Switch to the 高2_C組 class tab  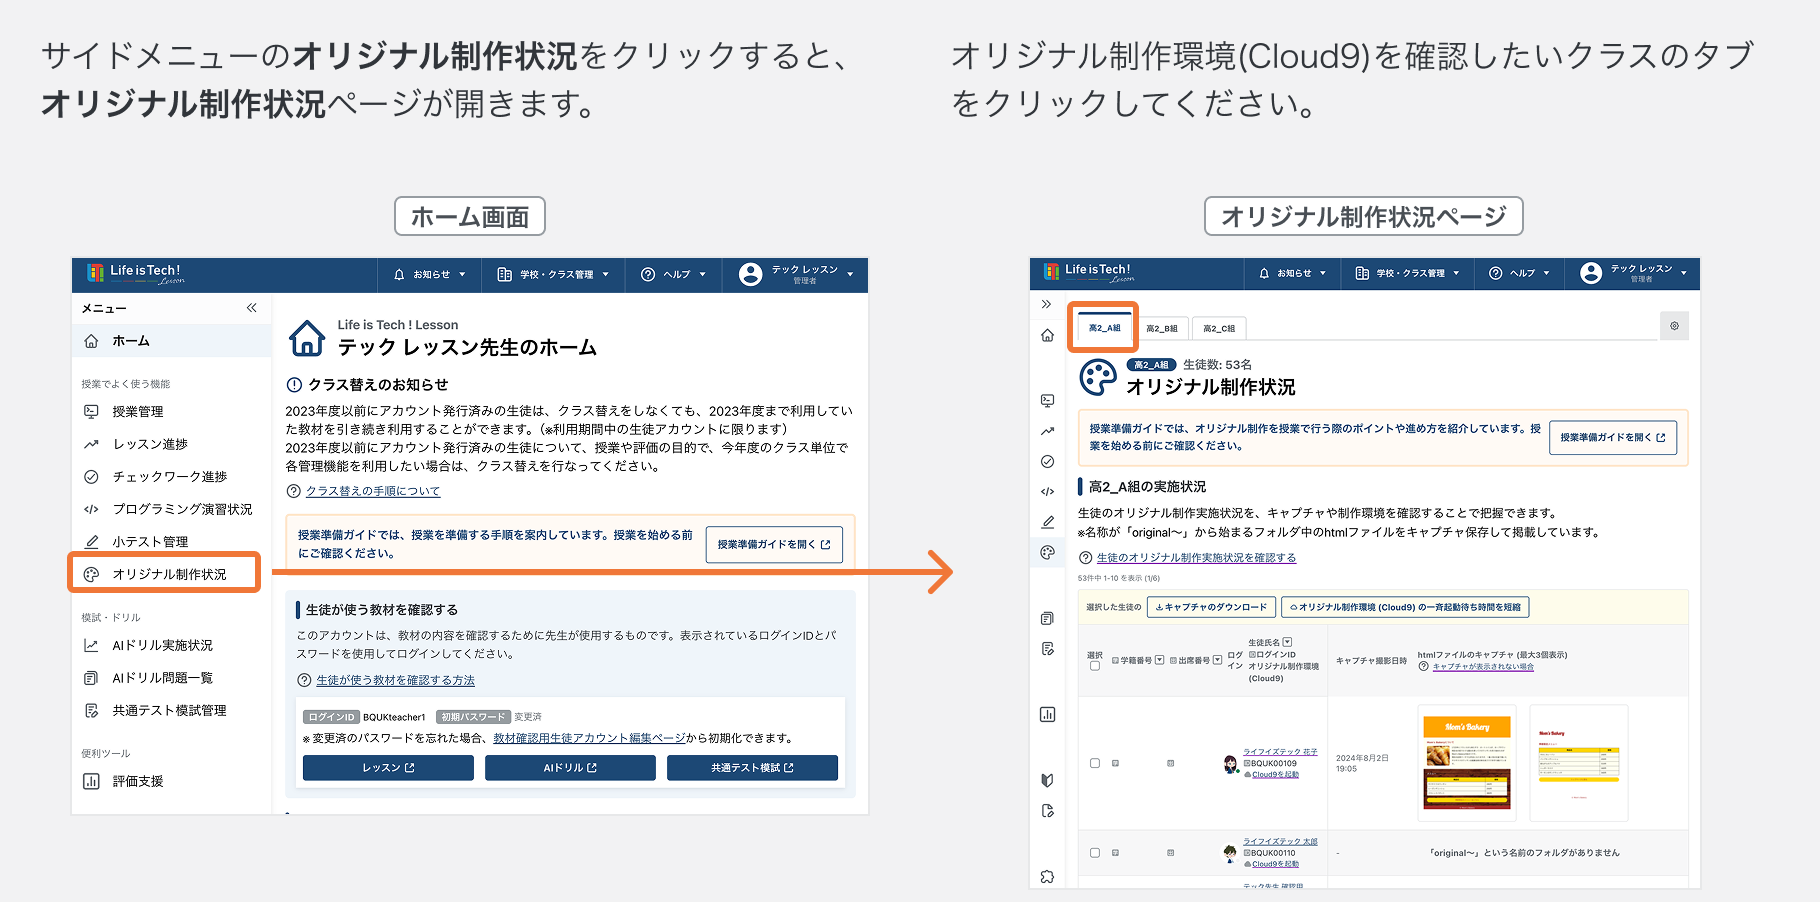[1219, 328]
